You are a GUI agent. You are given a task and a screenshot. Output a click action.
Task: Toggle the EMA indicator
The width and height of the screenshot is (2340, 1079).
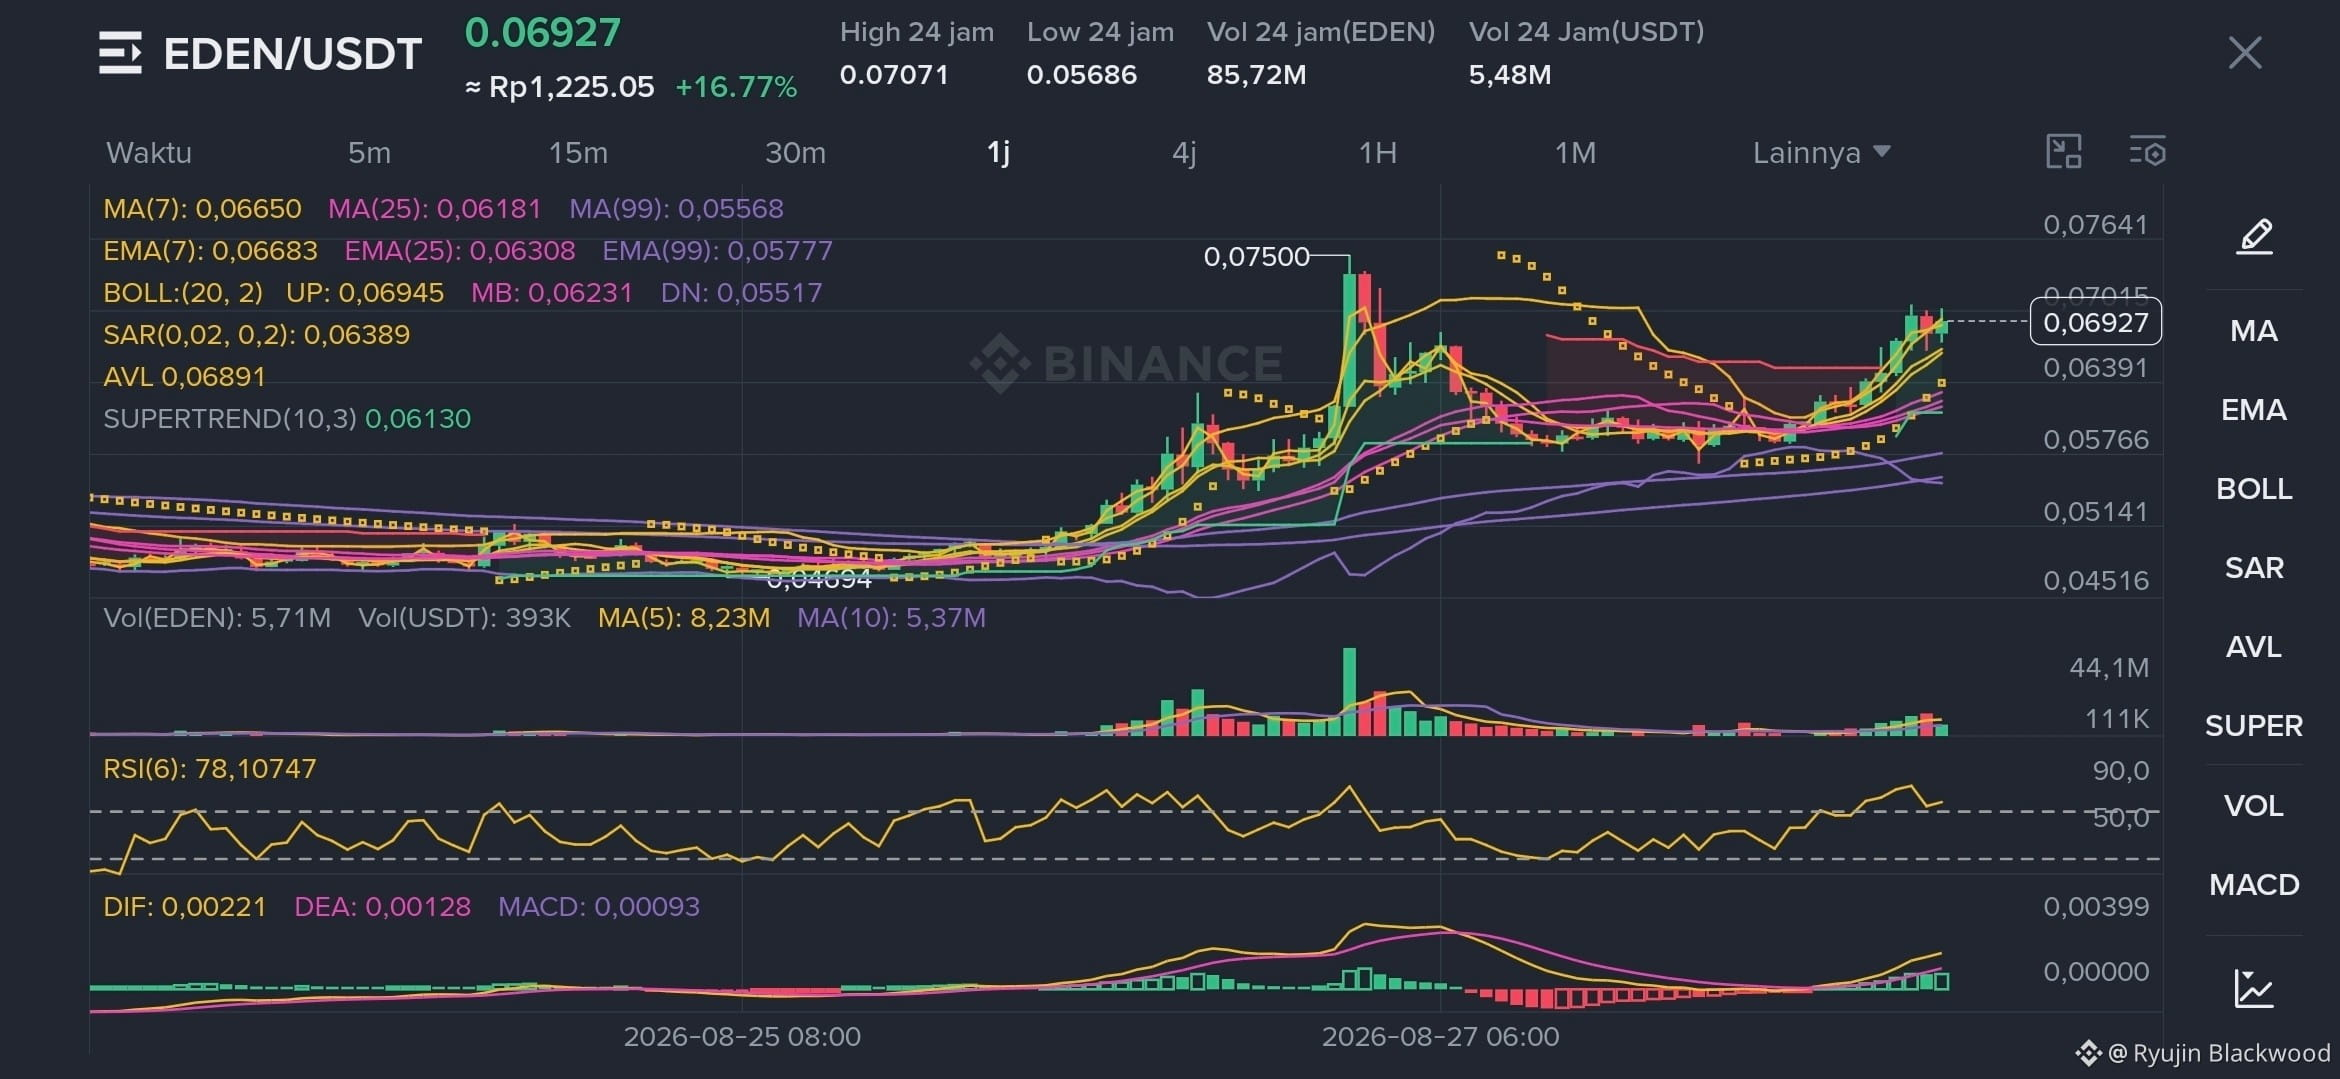[2254, 410]
